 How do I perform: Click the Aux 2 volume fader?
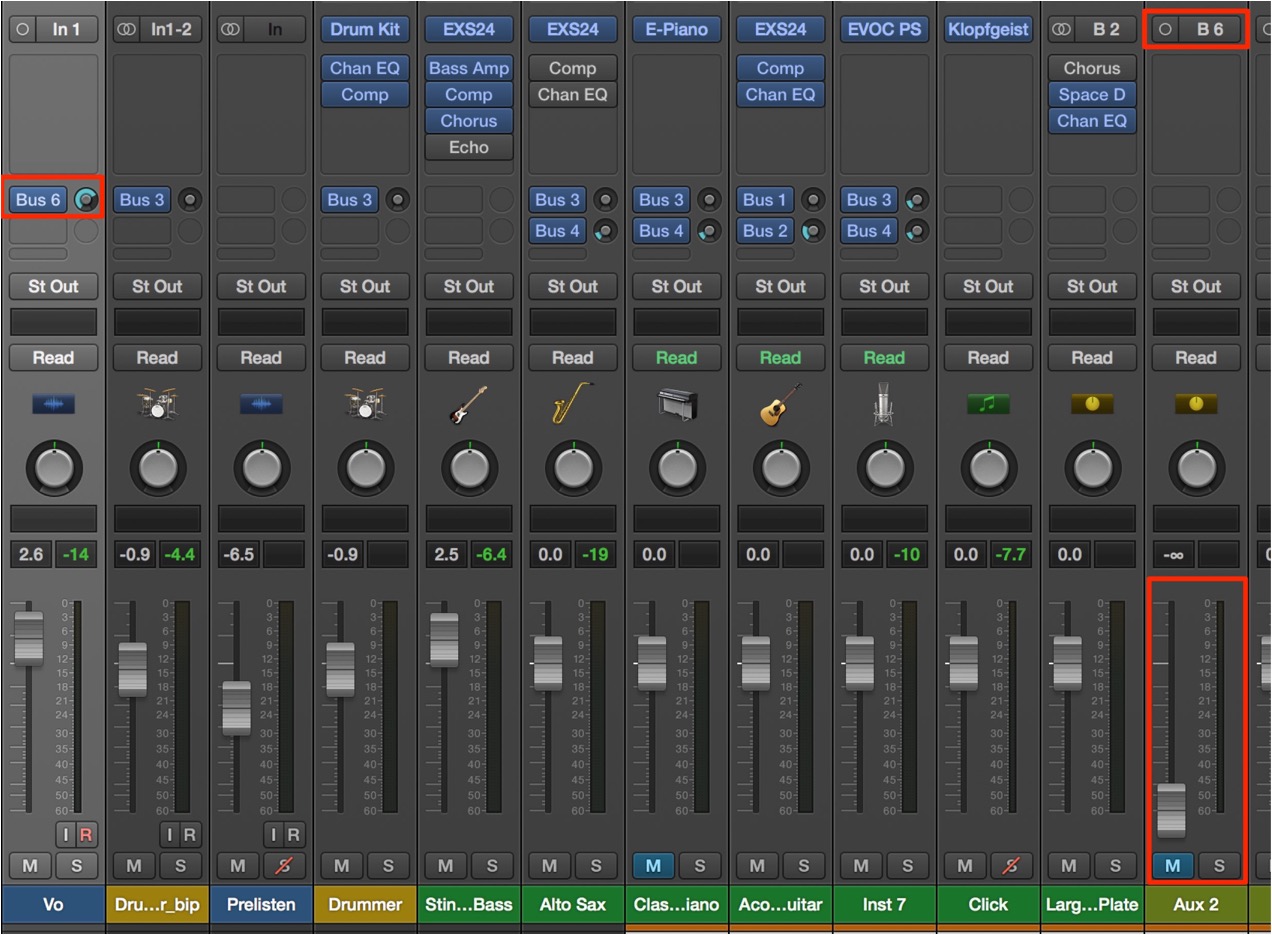(x=1172, y=810)
